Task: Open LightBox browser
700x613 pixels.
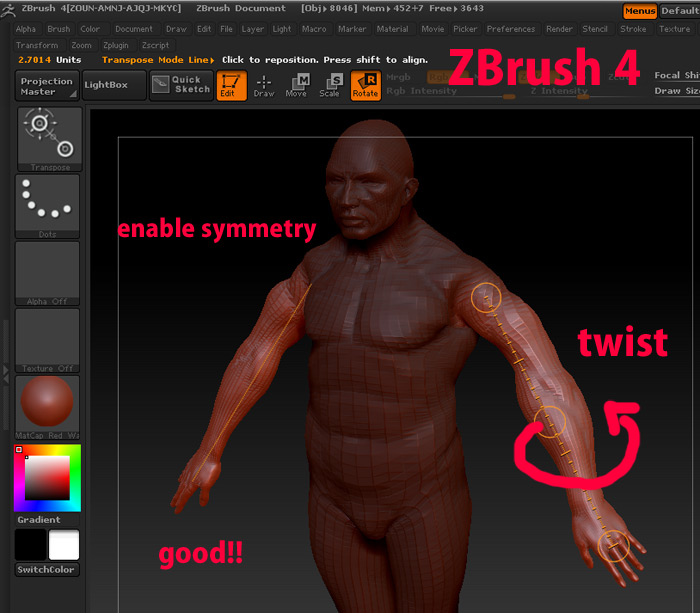Action: tap(114, 85)
